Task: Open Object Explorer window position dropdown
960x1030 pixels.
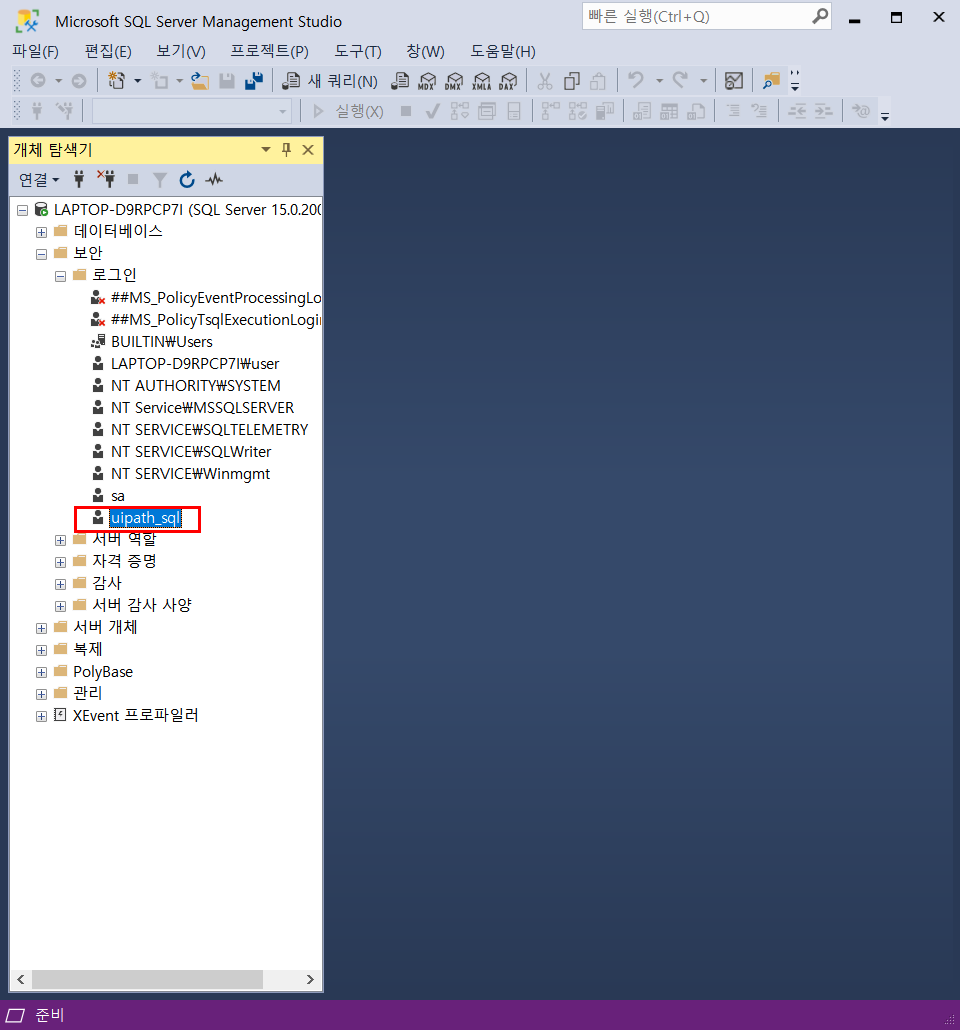Action: tap(265, 150)
